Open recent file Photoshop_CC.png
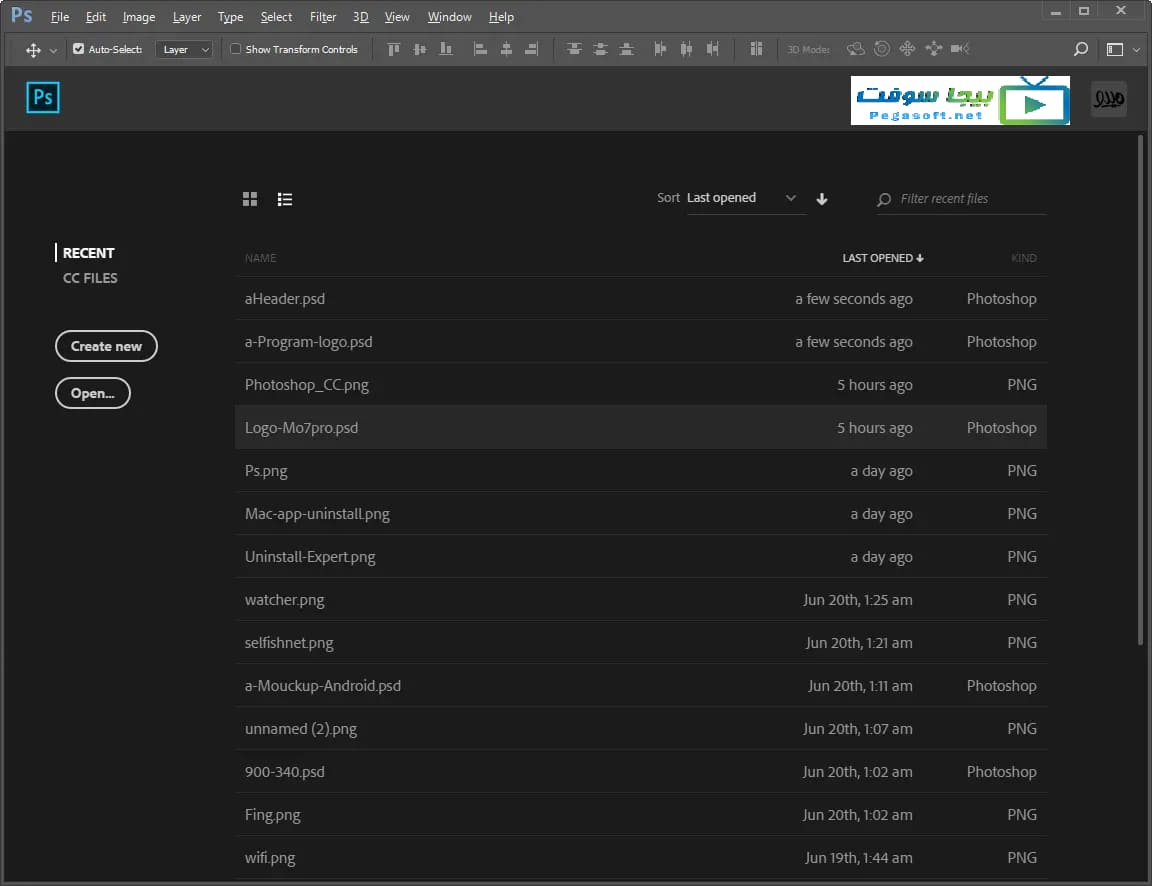Screen dimensions: 1152x886 coord(641,384)
